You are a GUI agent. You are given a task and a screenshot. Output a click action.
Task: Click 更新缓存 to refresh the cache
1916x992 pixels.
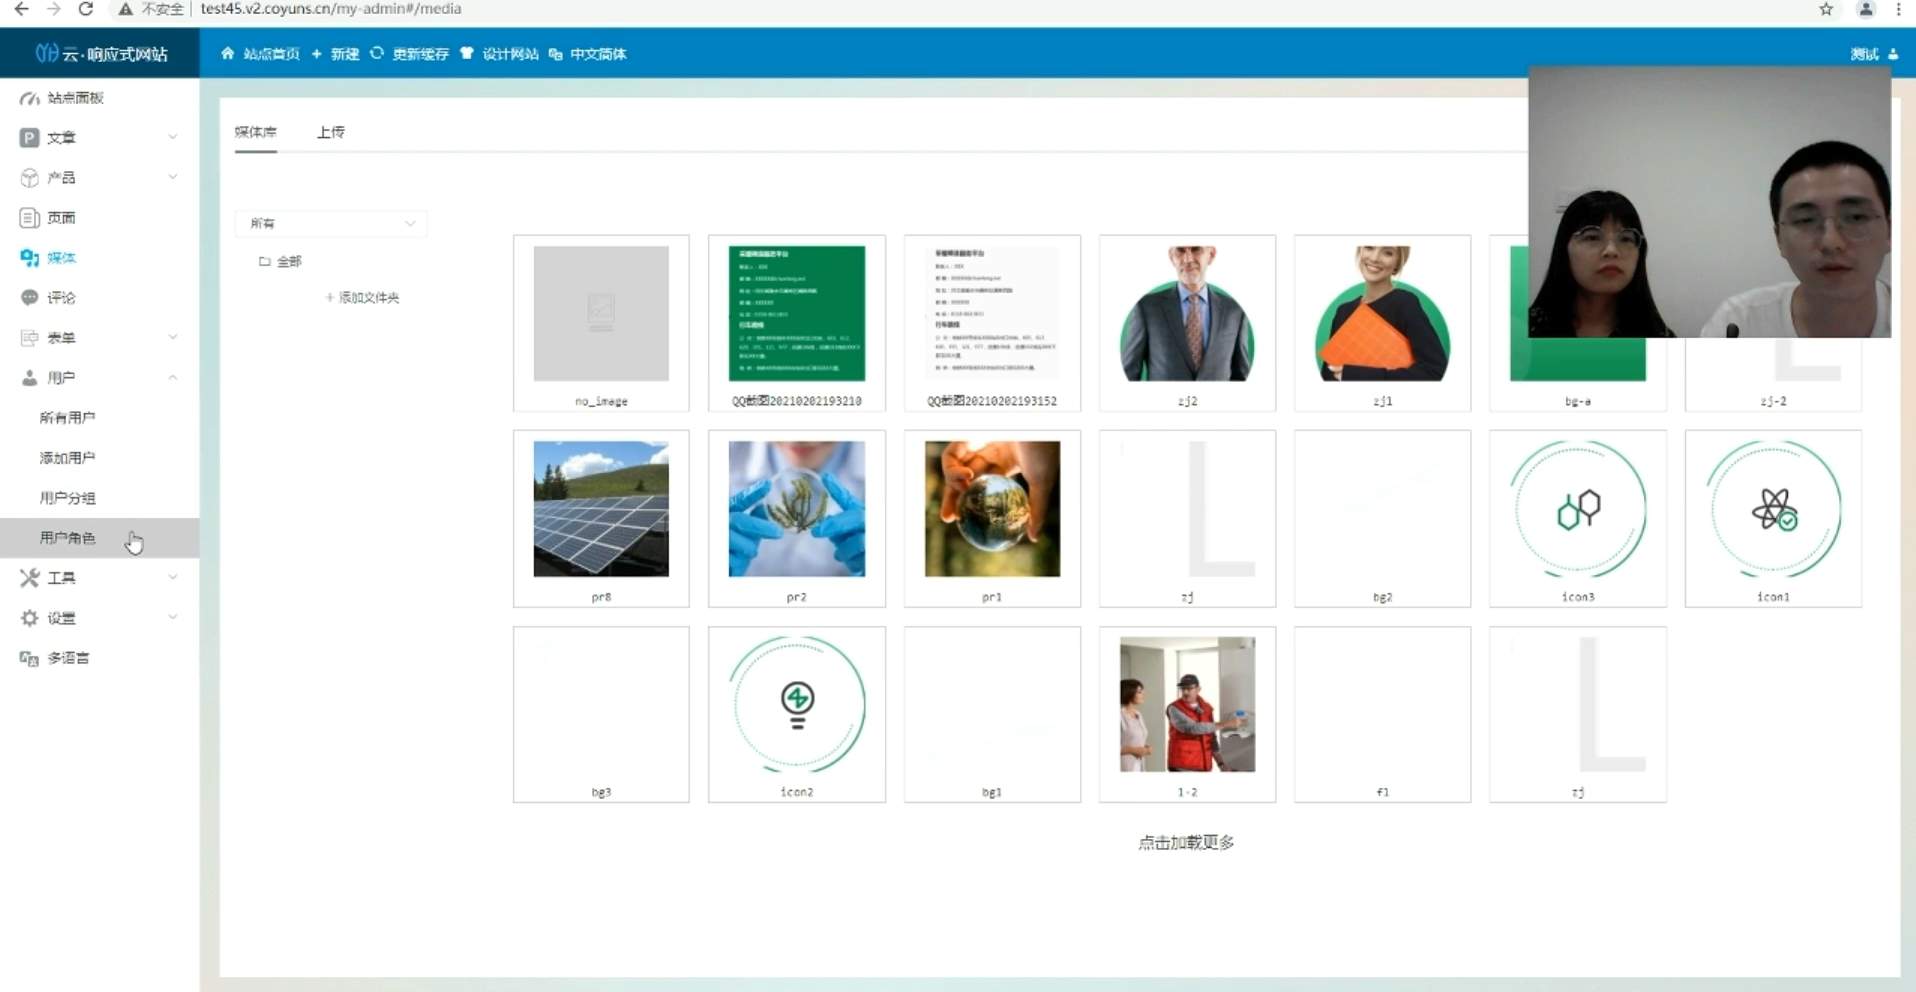(421, 54)
